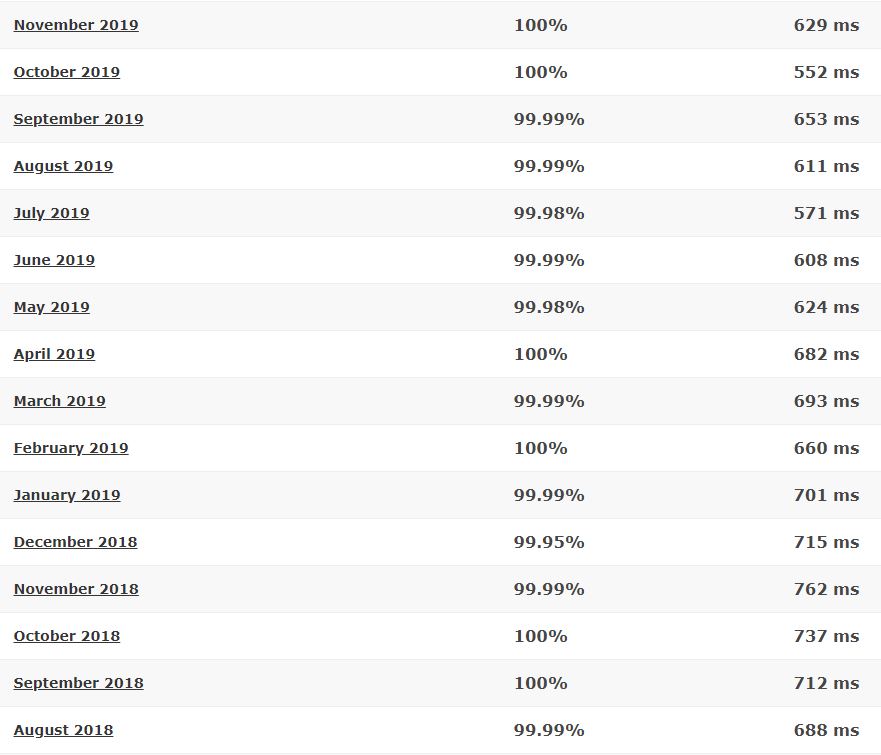The width and height of the screenshot is (881, 755).
Task: Click the 762 ms response time value
Action: (x=826, y=589)
